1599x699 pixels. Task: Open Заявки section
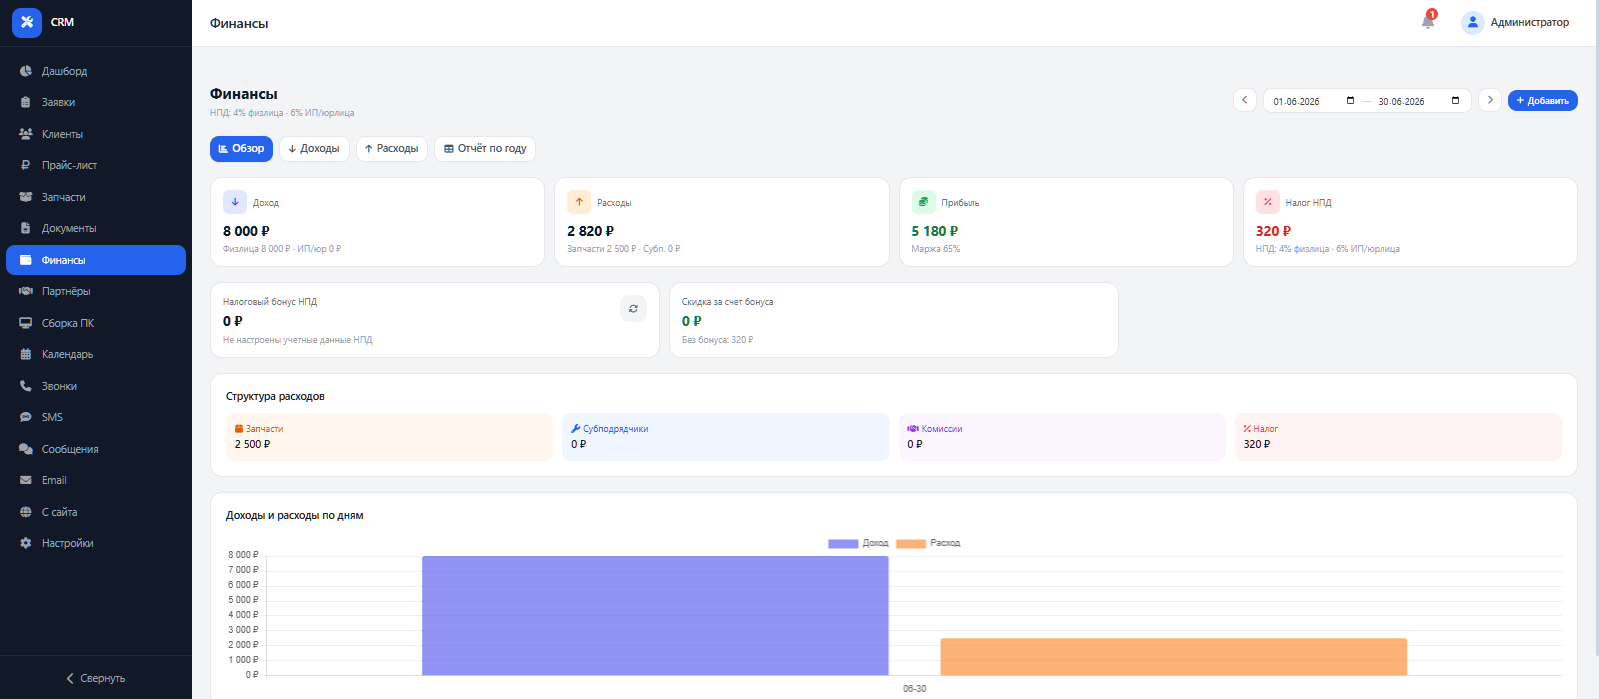(96, 102)
